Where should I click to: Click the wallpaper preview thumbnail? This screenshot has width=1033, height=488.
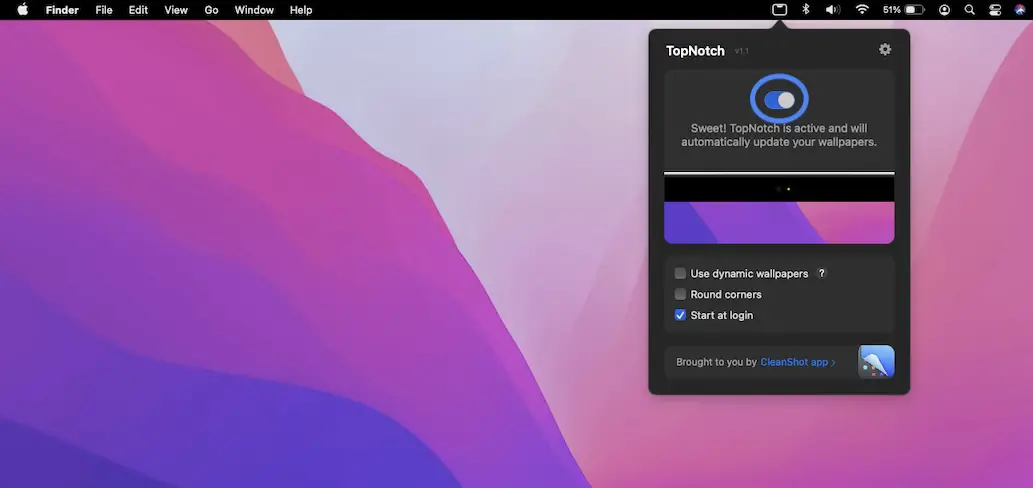coord(779,208)
